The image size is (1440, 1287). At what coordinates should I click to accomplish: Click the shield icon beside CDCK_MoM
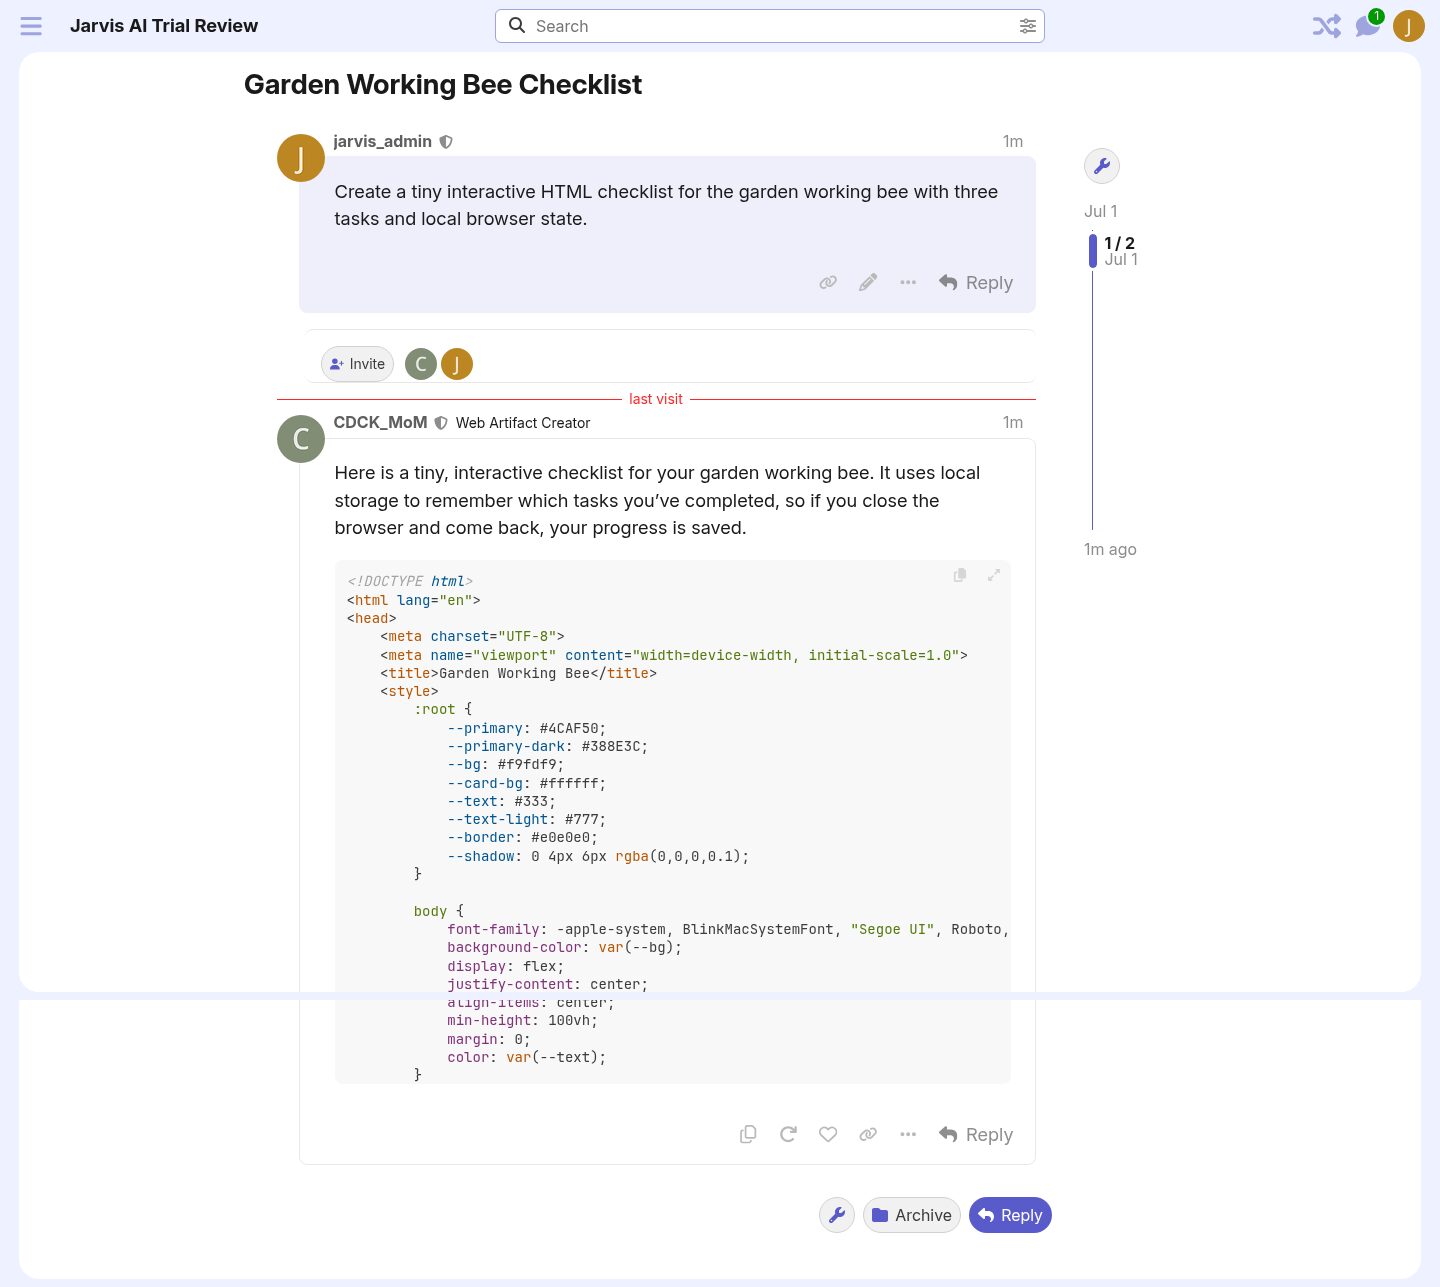[x=441, y=423]
